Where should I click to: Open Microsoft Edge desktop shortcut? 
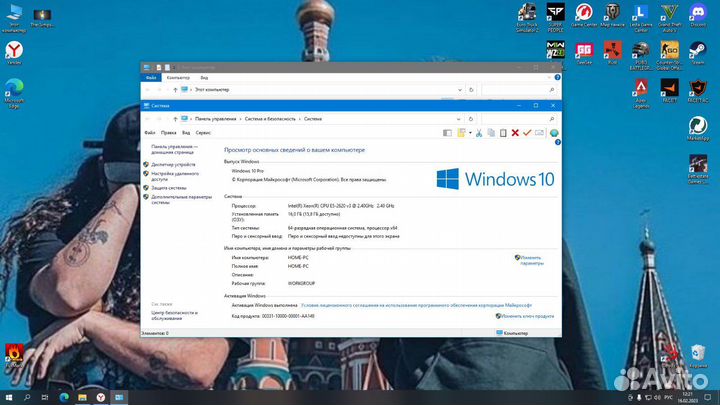(14, 93)
